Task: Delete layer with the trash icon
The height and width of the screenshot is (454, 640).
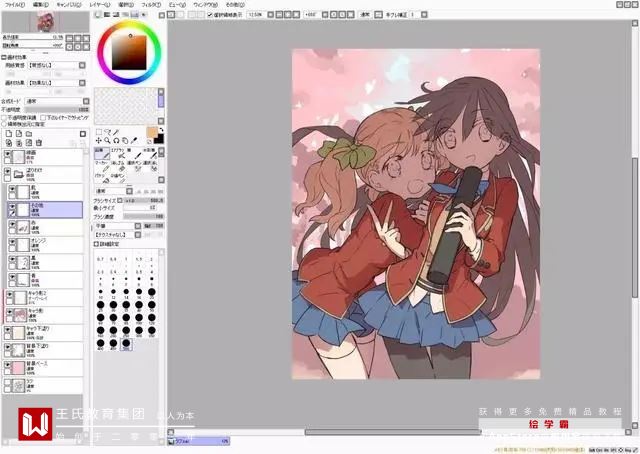Action: click(x=39, y=143)
